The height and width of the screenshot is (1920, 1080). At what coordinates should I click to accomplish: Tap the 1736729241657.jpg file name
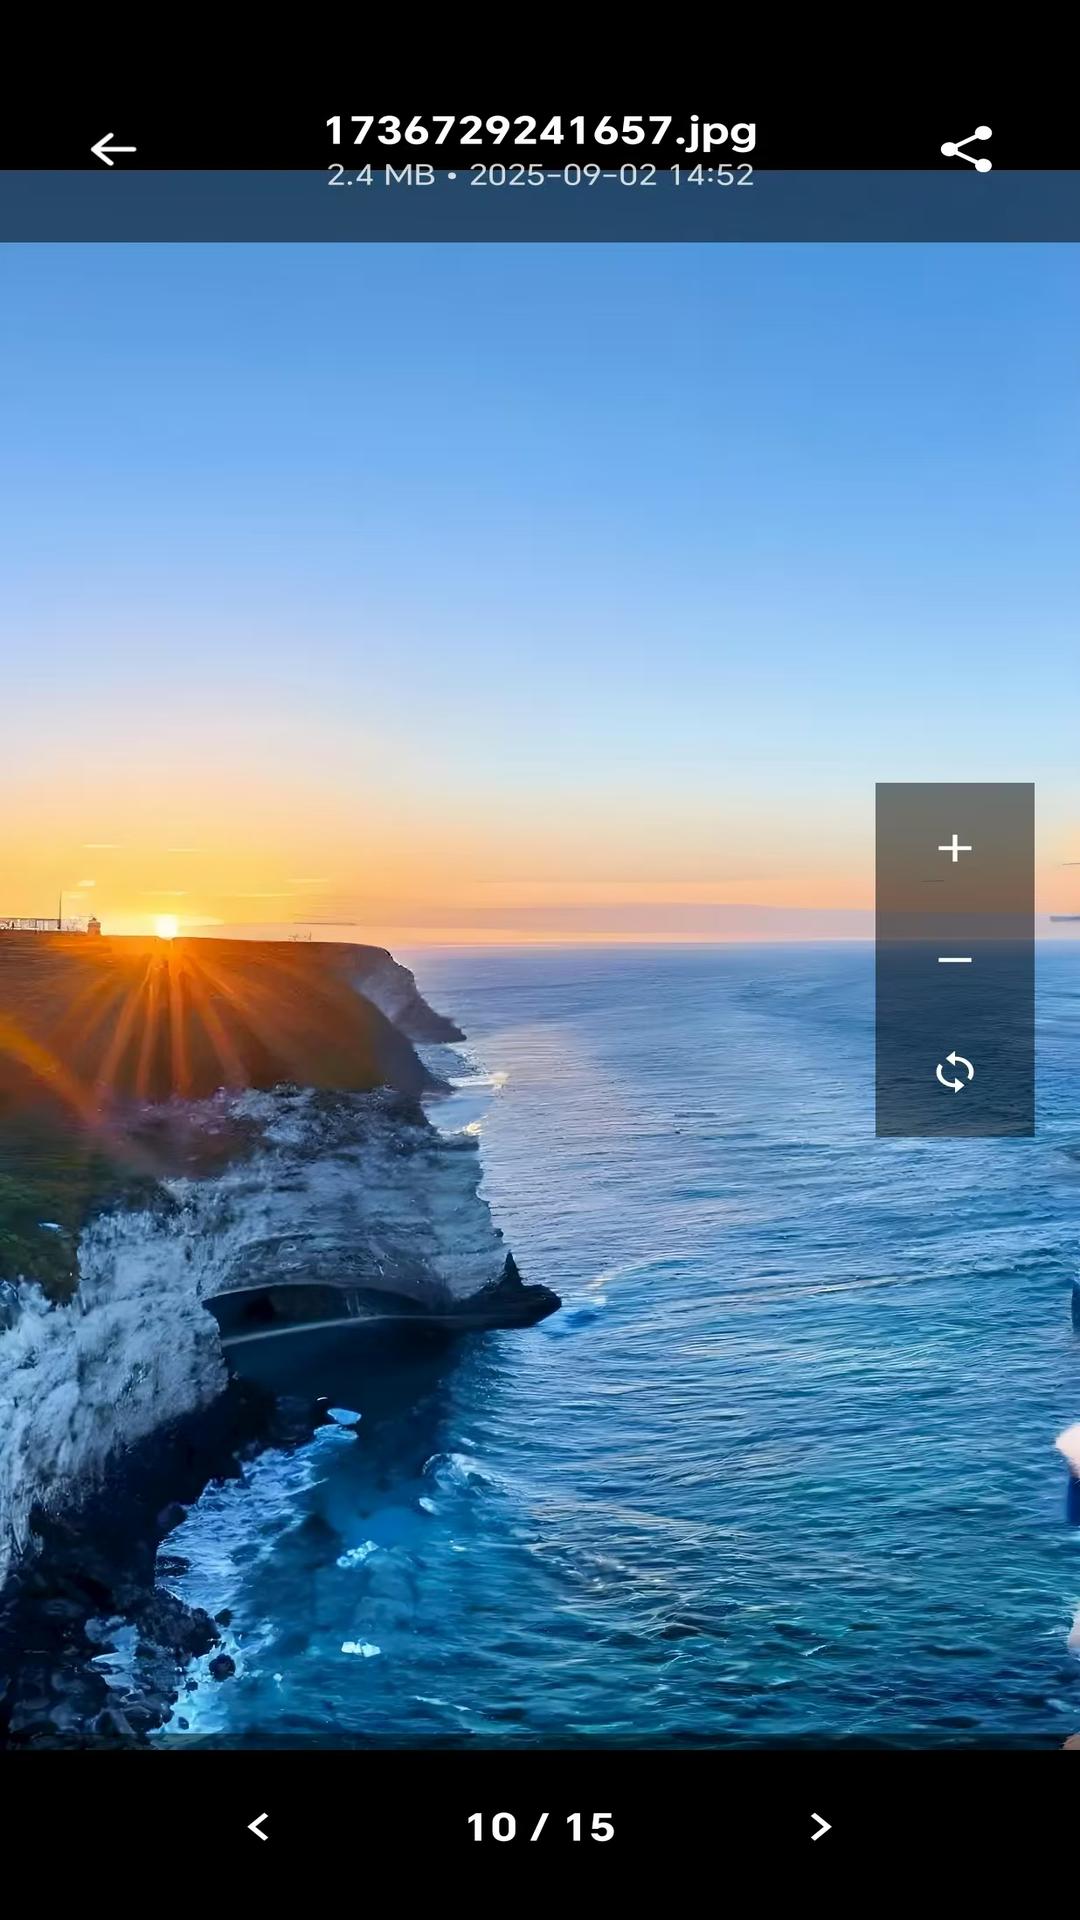540,130
